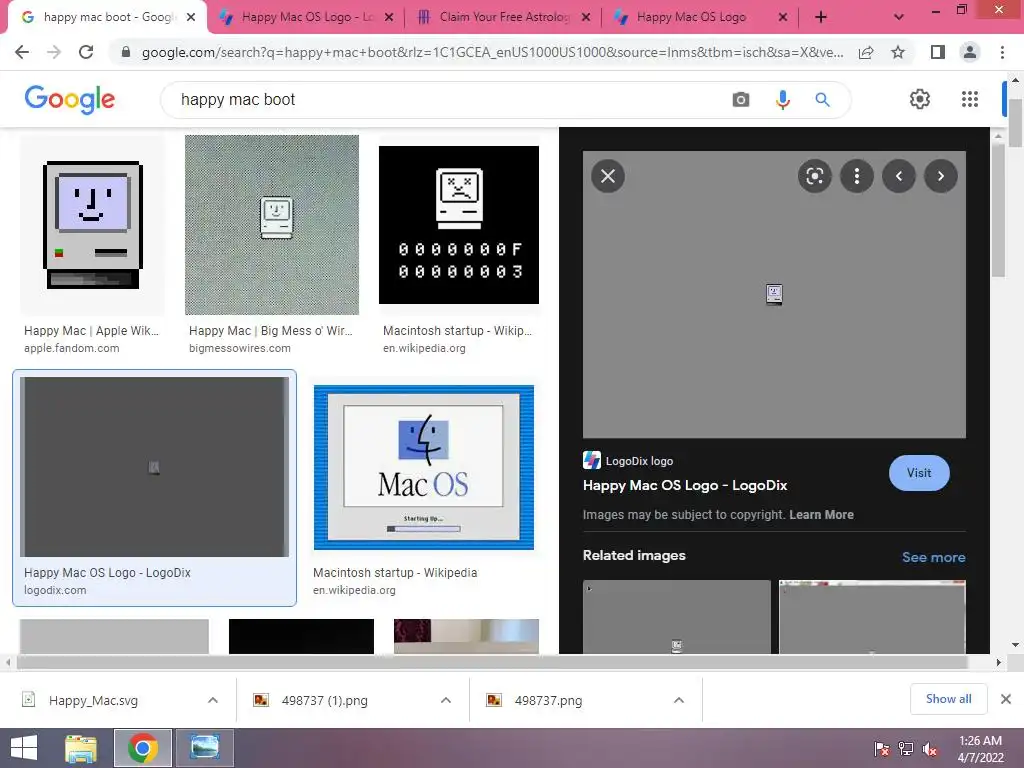Open the Google apps grid
The height and width of the screenshot is (768, 1024).
click(x=970, y=99)
